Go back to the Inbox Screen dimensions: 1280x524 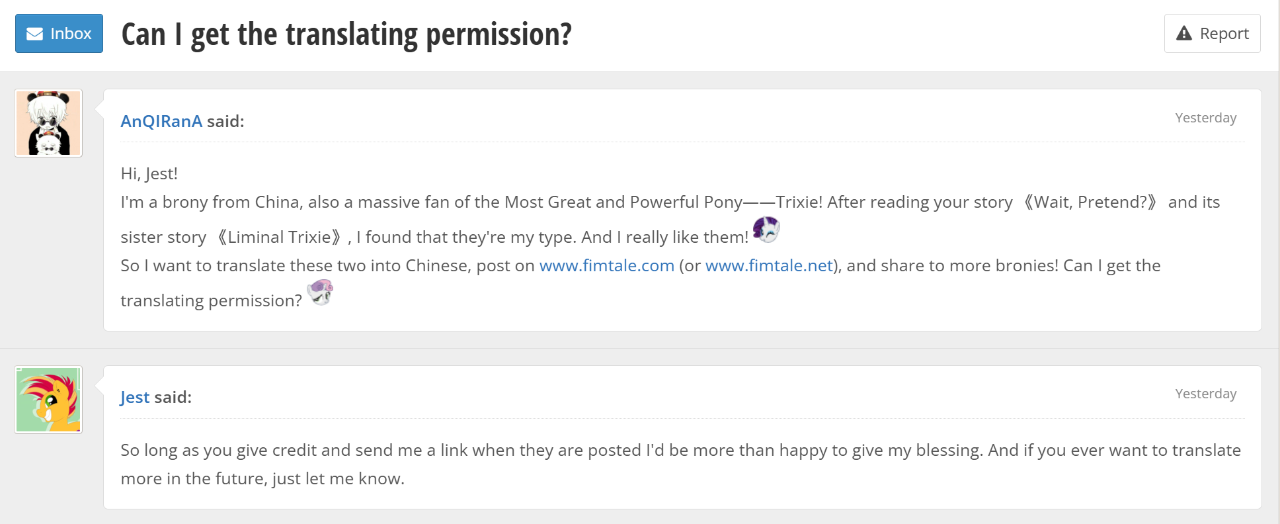[x=59, y=33]
